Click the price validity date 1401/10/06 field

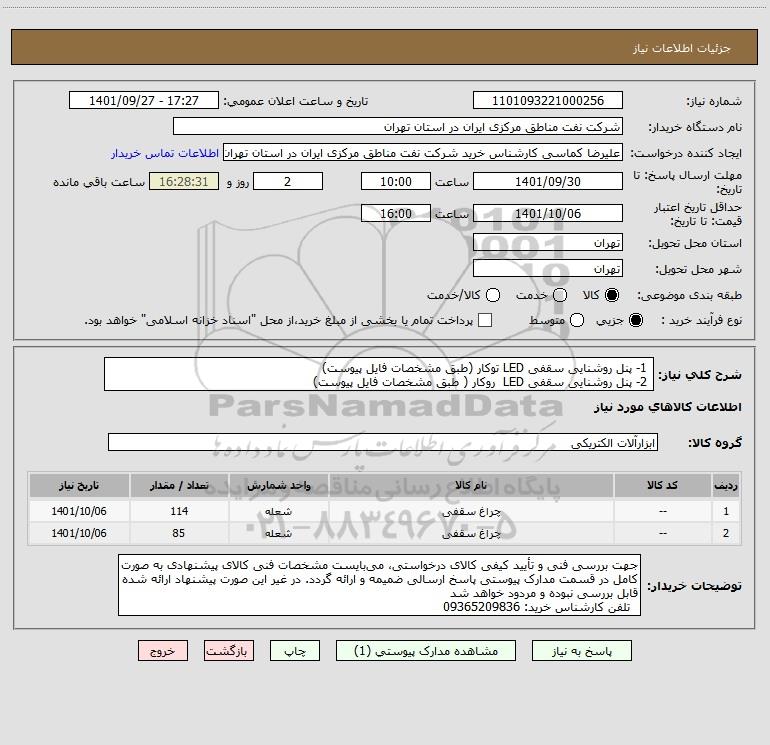[548, 213]
